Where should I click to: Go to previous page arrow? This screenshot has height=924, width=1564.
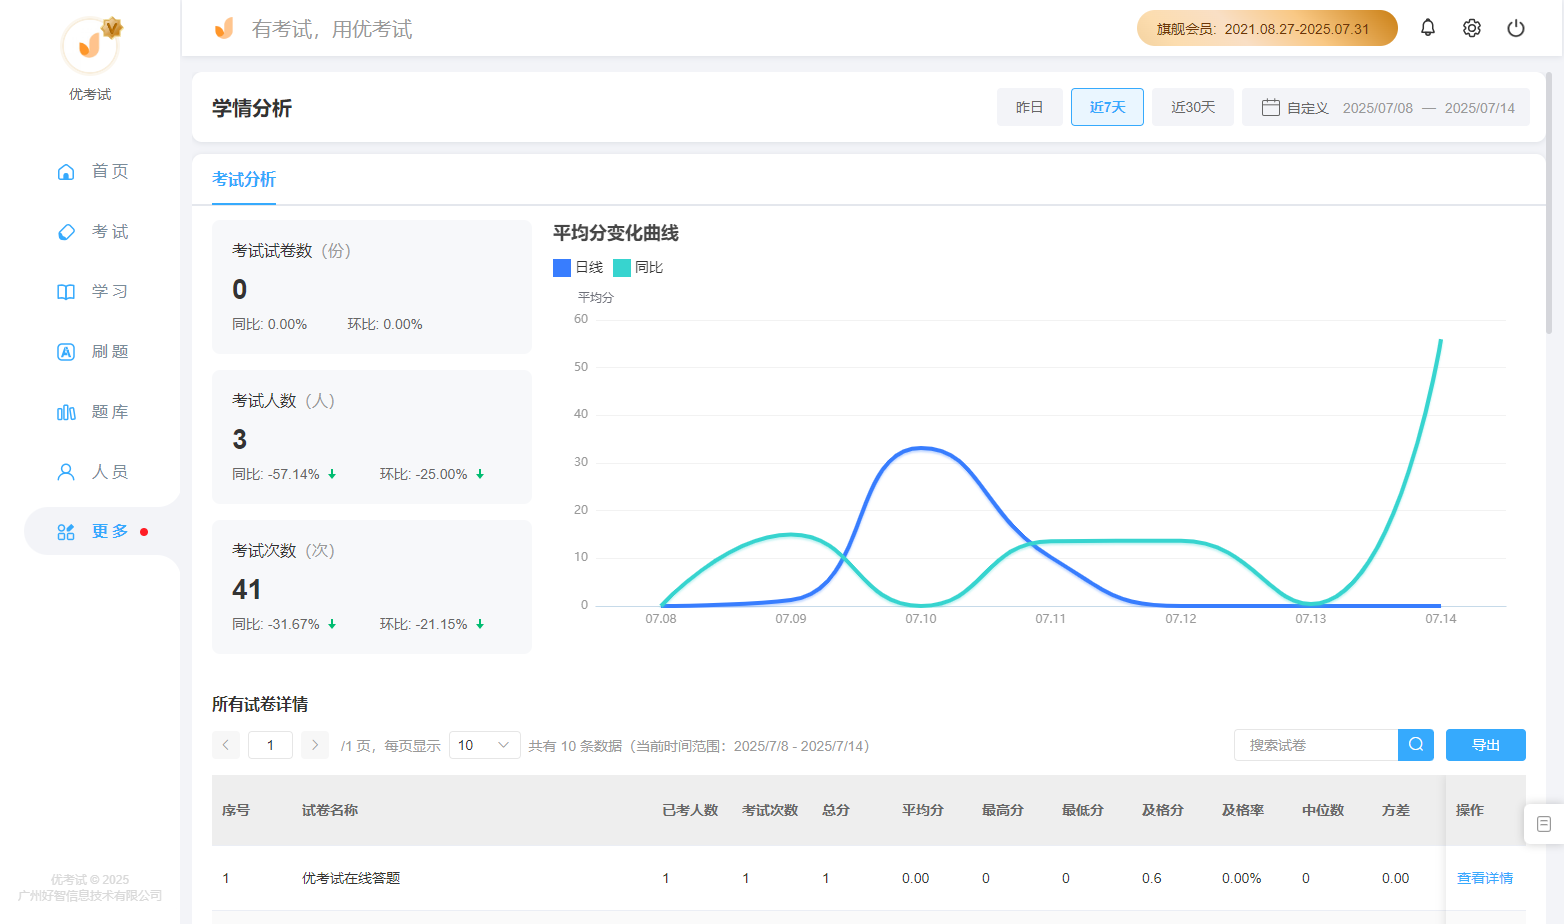226,745
